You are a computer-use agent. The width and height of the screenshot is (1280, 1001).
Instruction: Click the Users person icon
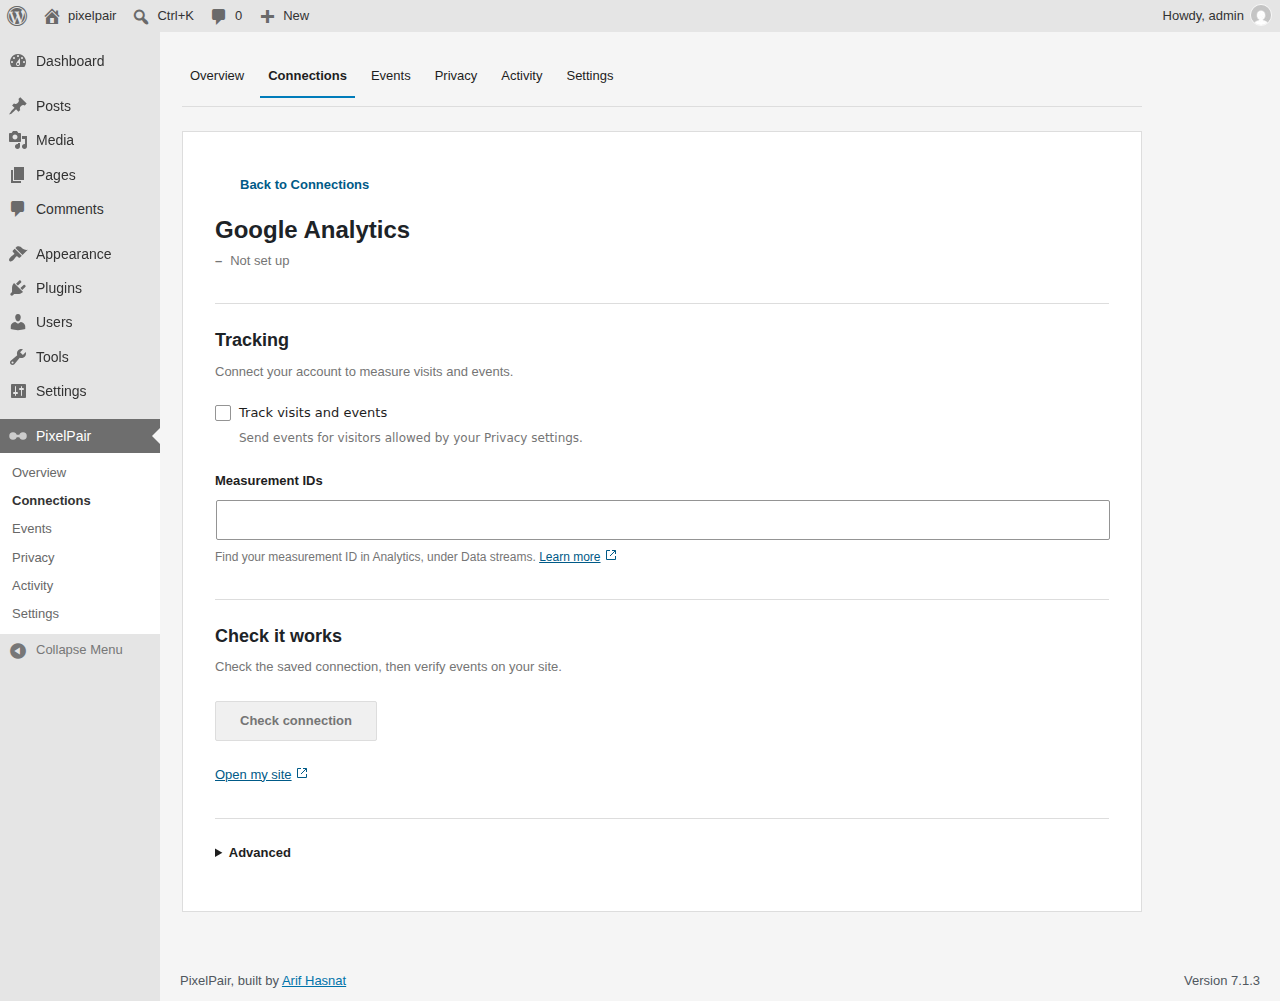point(18,322)
